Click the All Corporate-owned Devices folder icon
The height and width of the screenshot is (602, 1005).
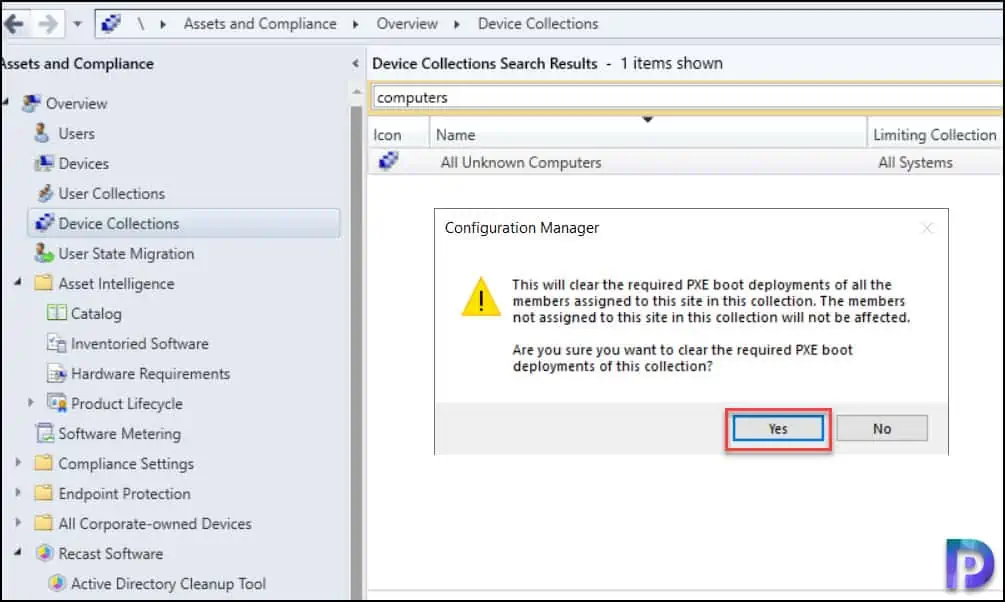(x=43, y=523)
